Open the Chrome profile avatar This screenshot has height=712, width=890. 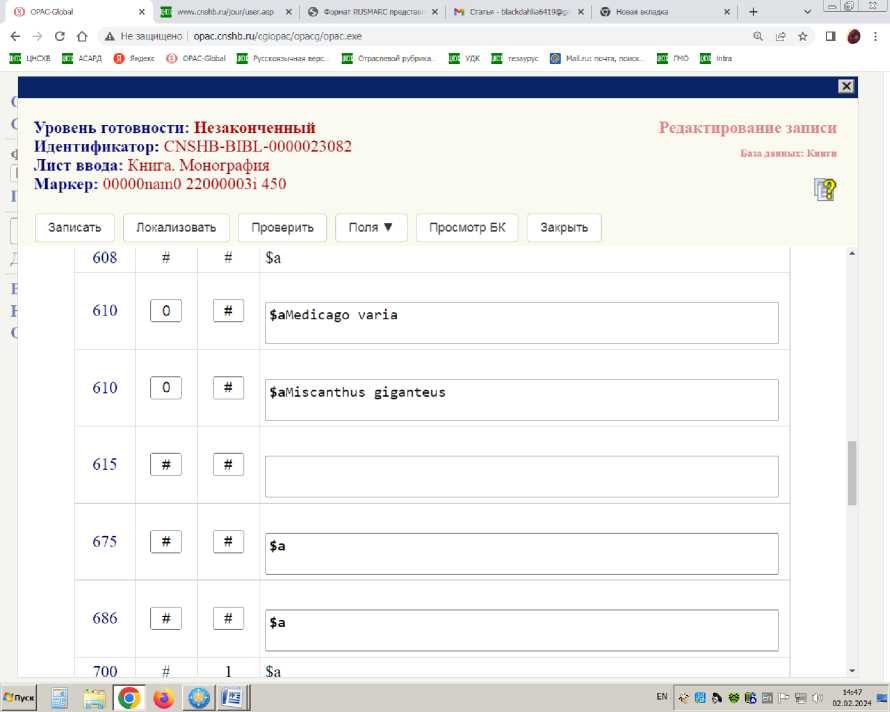pos(853,36)
